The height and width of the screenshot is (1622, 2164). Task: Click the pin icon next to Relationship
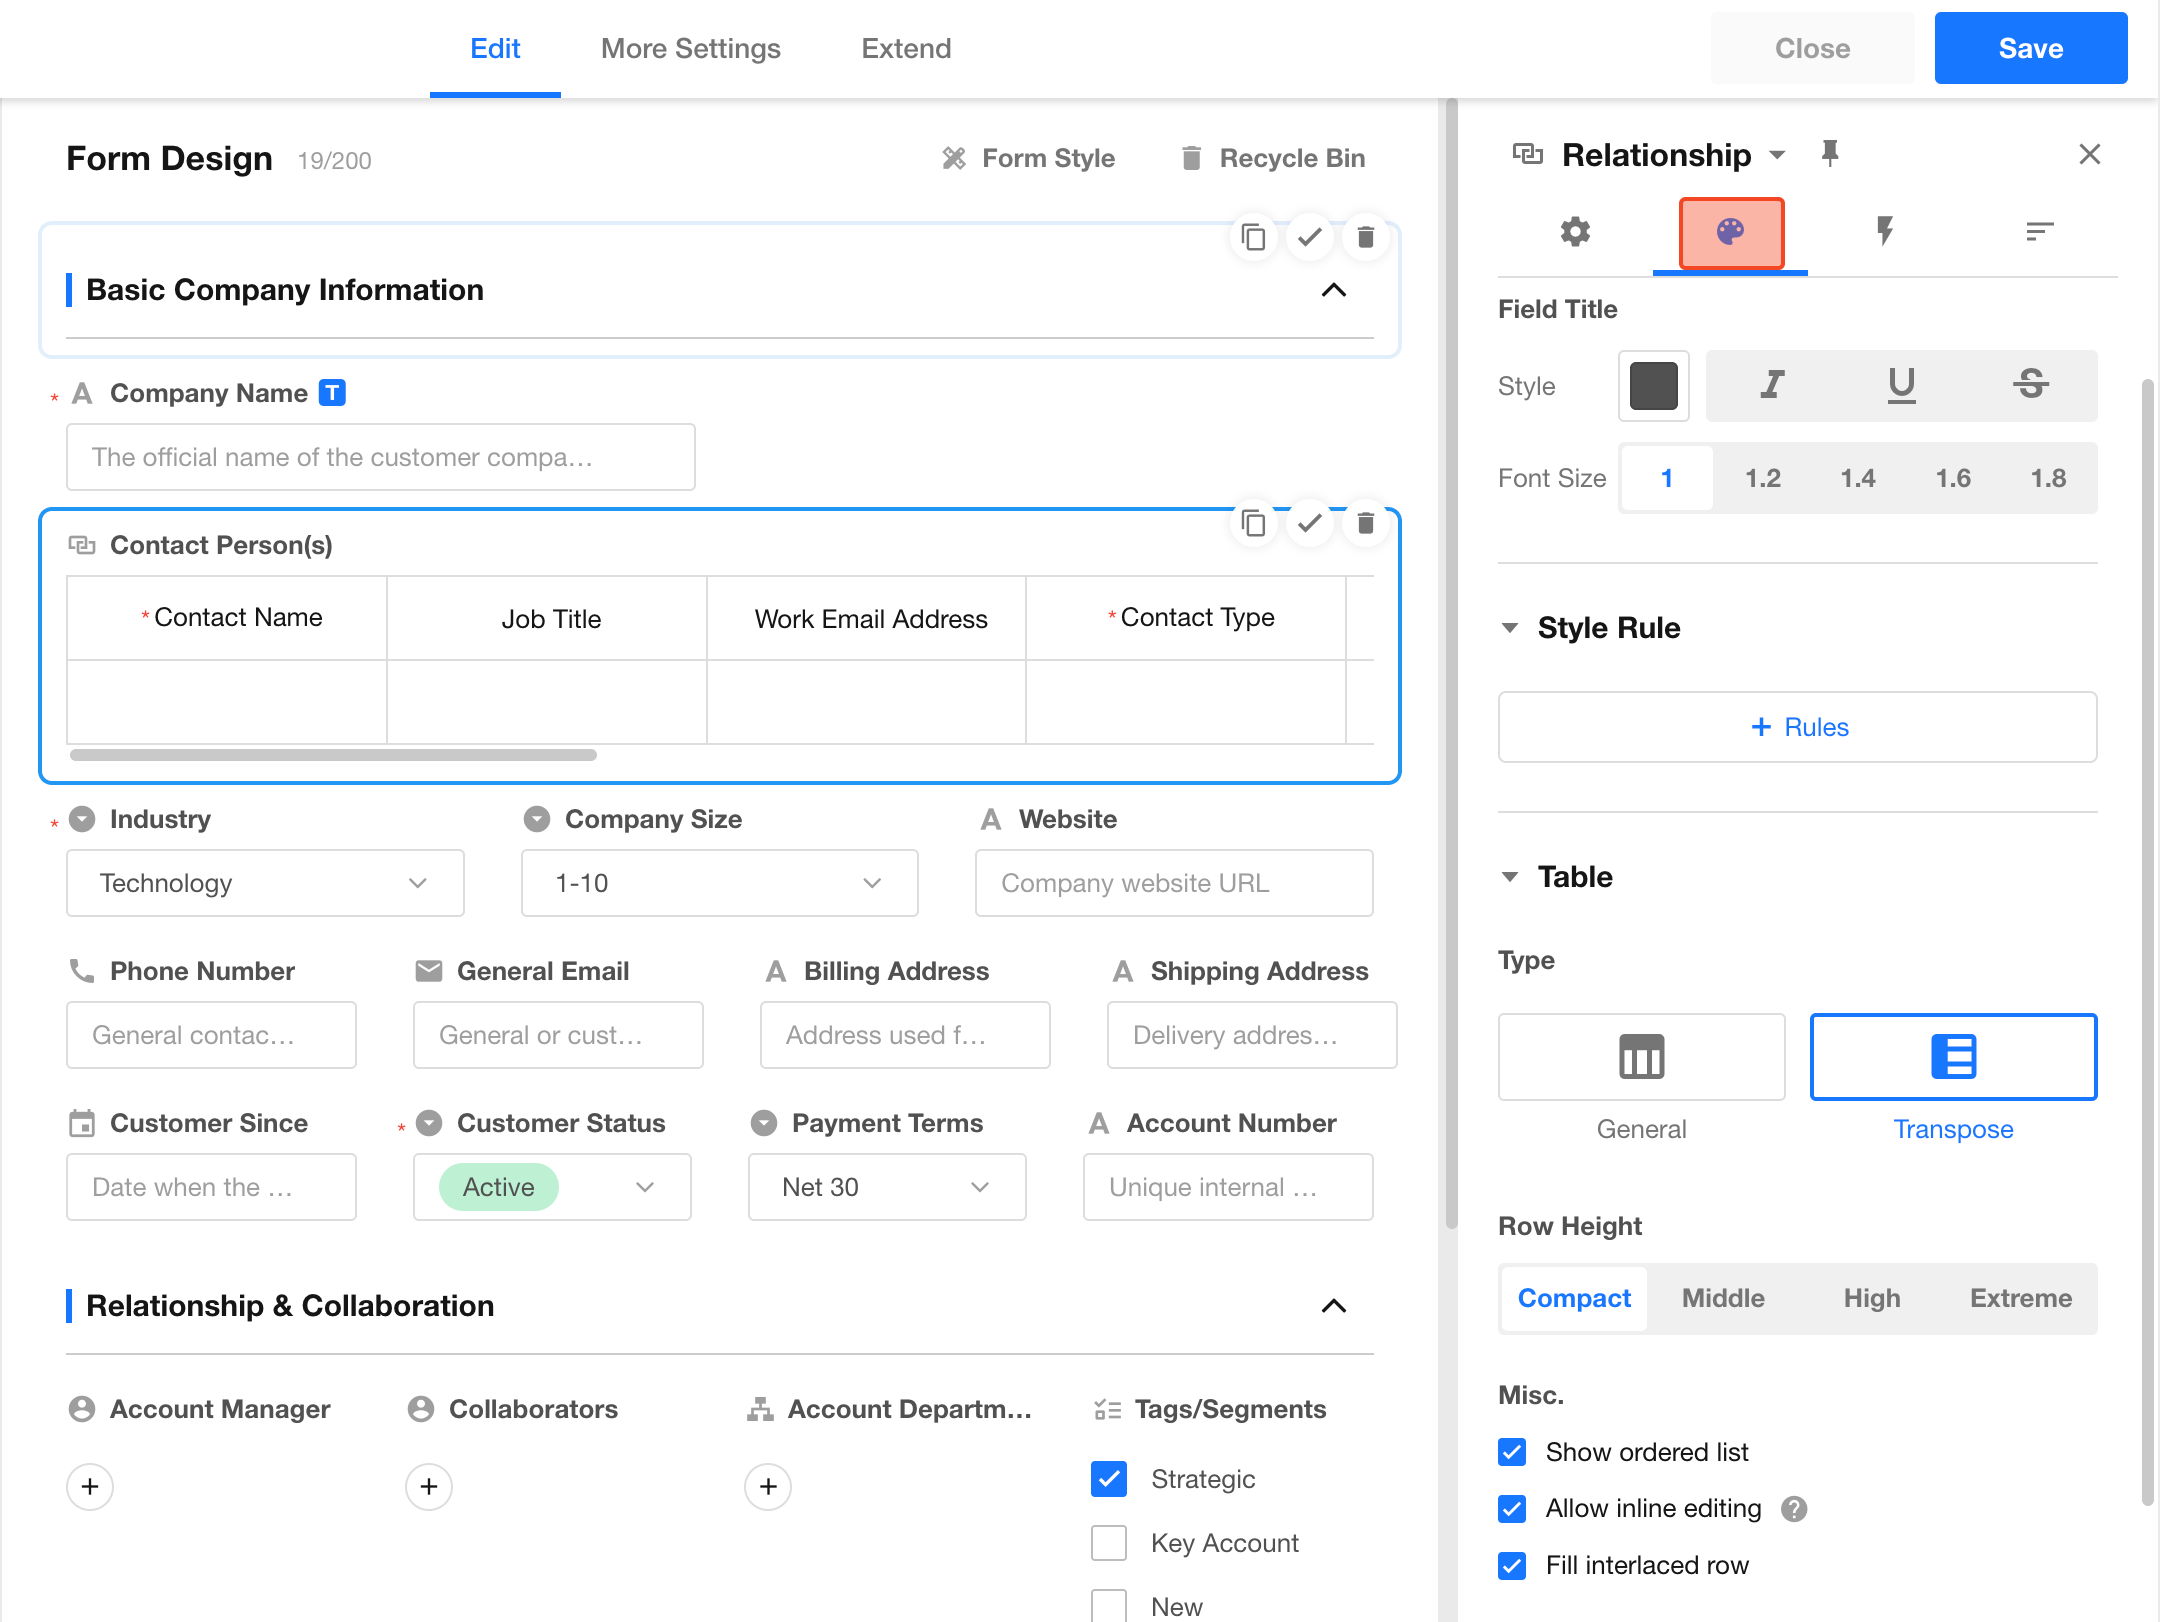(x=1830, y=154)
